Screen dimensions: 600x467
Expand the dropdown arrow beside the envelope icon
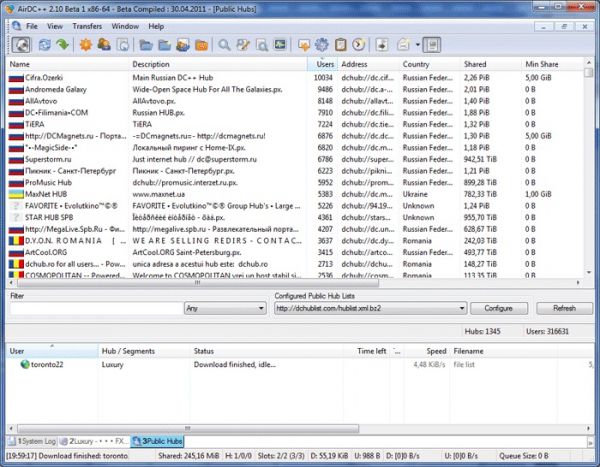tap(417, 44)
